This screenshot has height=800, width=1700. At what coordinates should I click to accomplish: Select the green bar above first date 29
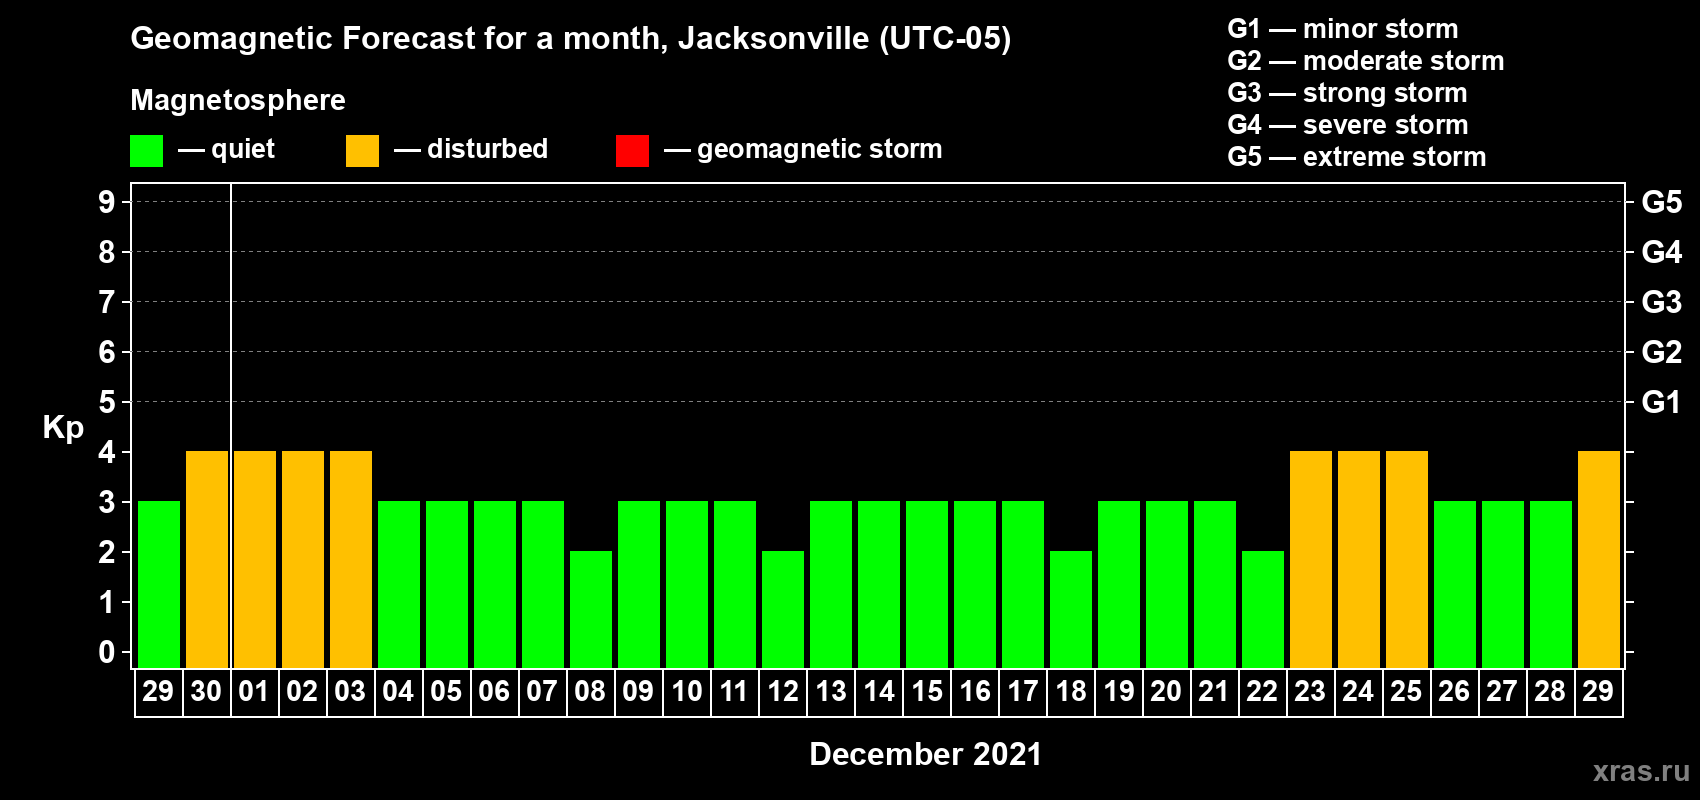(x=159, y=585)
